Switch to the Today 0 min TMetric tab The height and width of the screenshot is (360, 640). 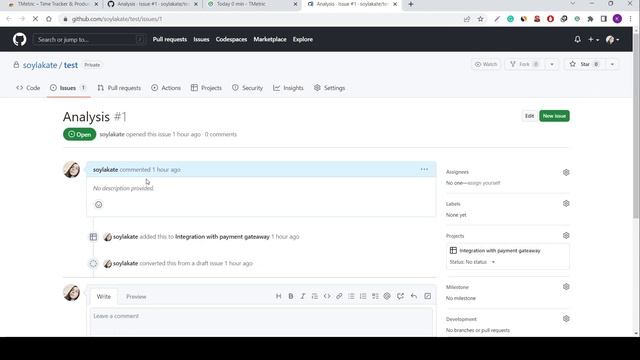point(252,4)
